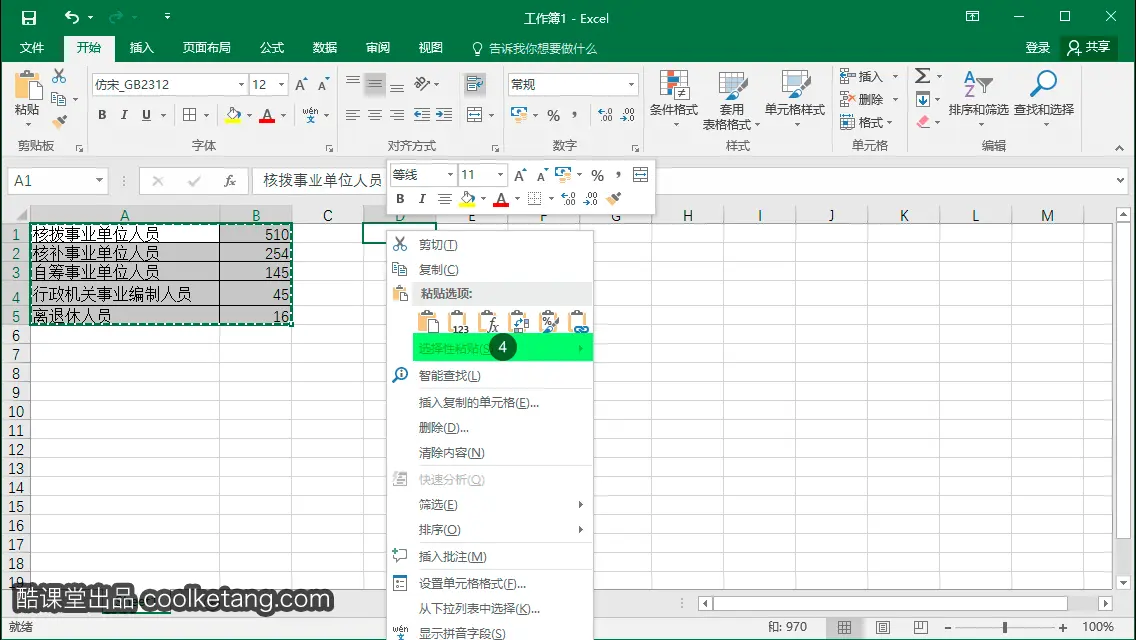Collapse the ribbon with the arrow
Viewport: 1136px width, 640px height.
click(1119, 148)
